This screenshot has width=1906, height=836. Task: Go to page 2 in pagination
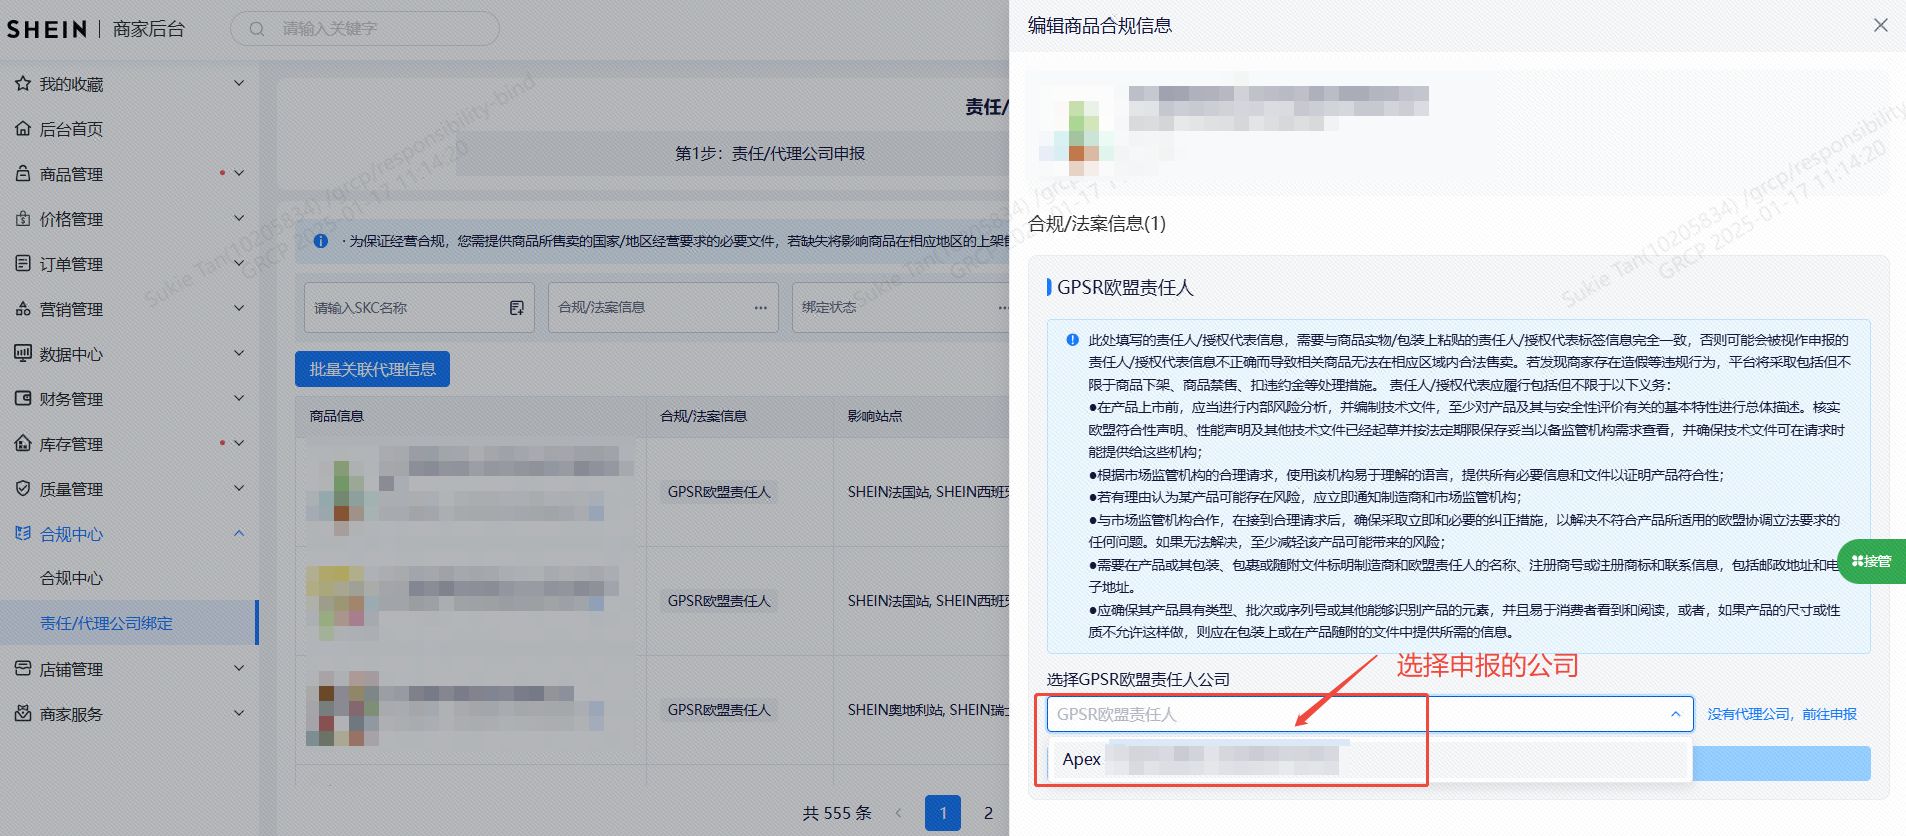tap(988, 813)
